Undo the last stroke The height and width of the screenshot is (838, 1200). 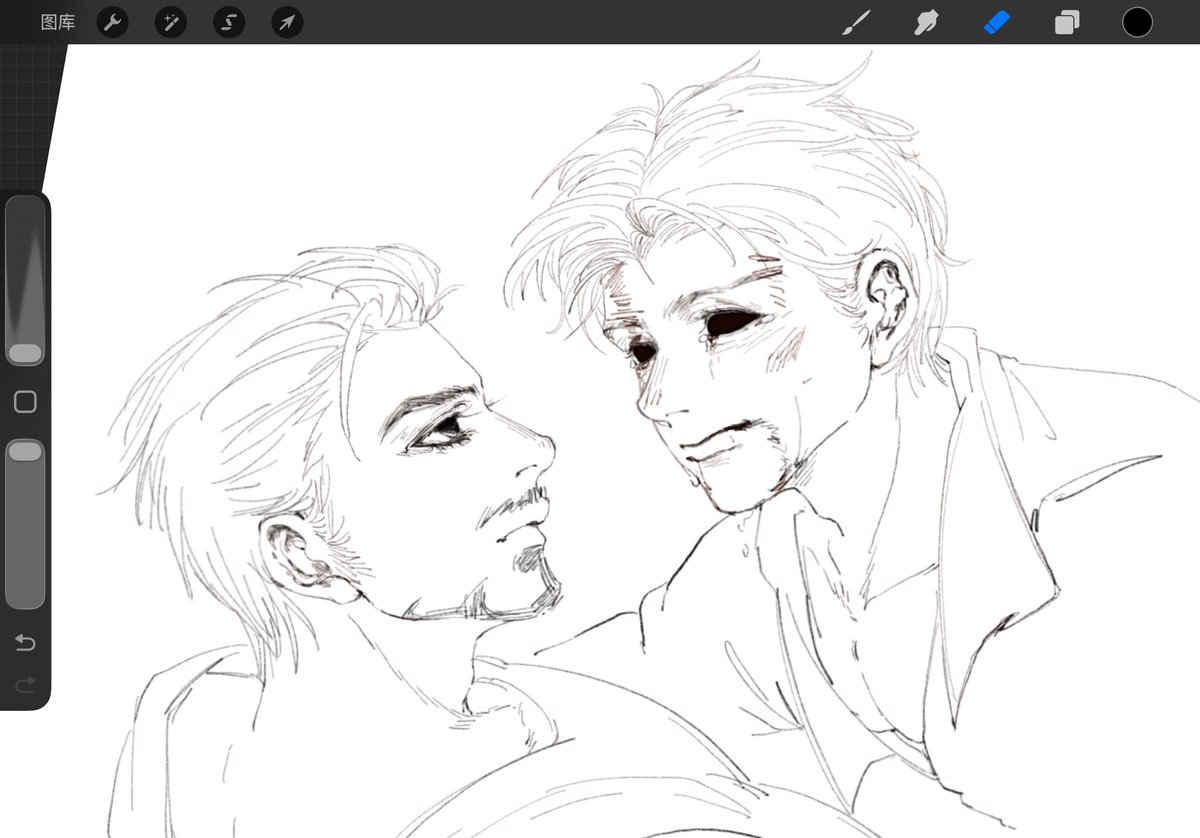click(25, 643)
